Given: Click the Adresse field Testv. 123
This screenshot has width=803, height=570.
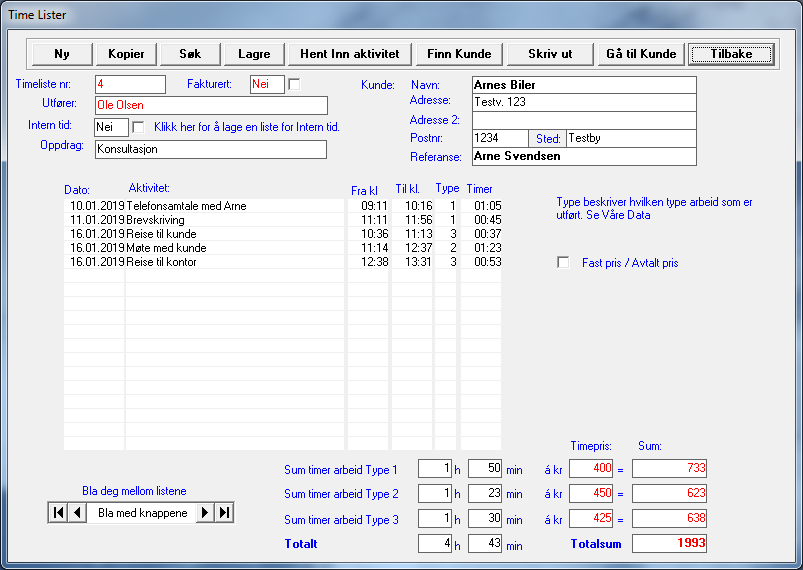Looking at the screenshot, I should [x=584, y=102].
